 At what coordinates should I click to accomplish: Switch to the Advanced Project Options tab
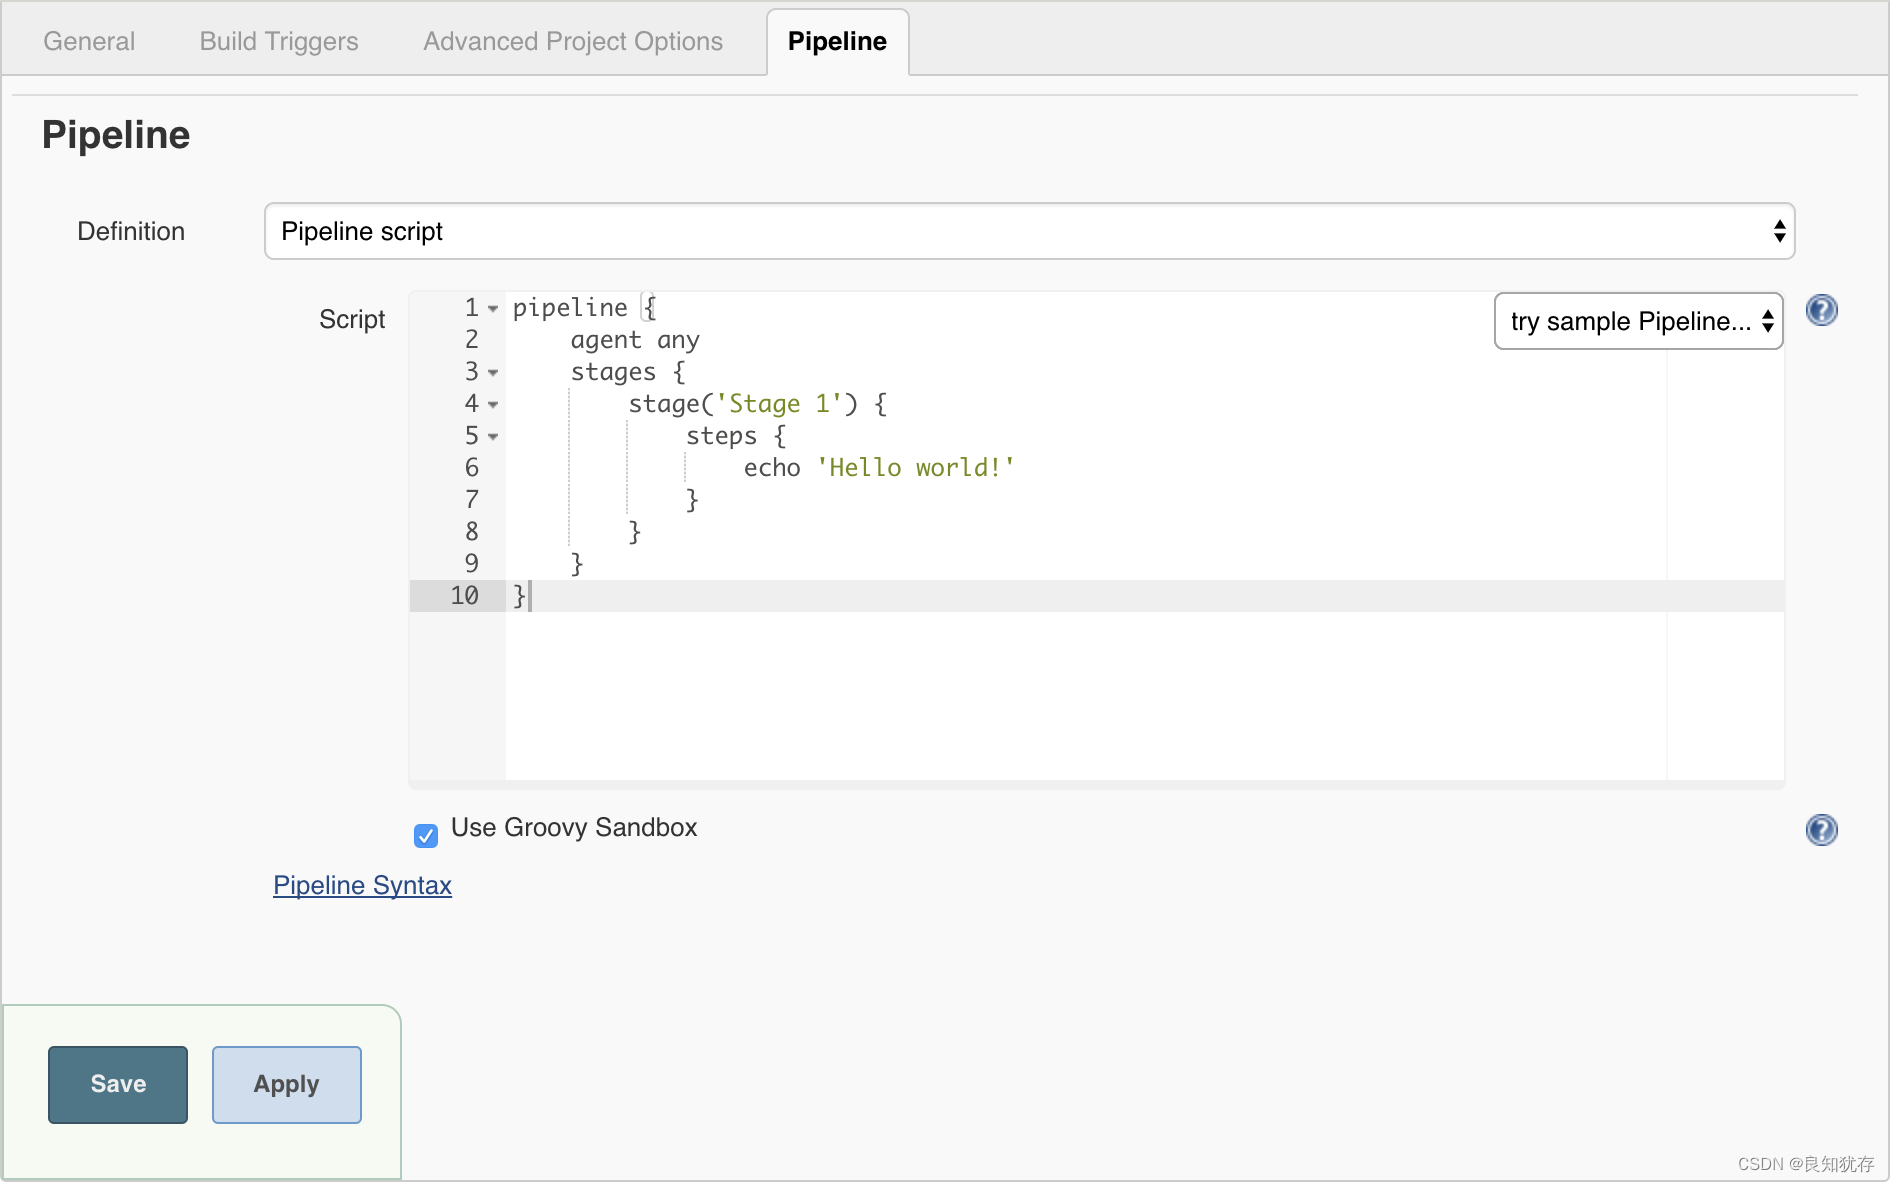point(572,41)
